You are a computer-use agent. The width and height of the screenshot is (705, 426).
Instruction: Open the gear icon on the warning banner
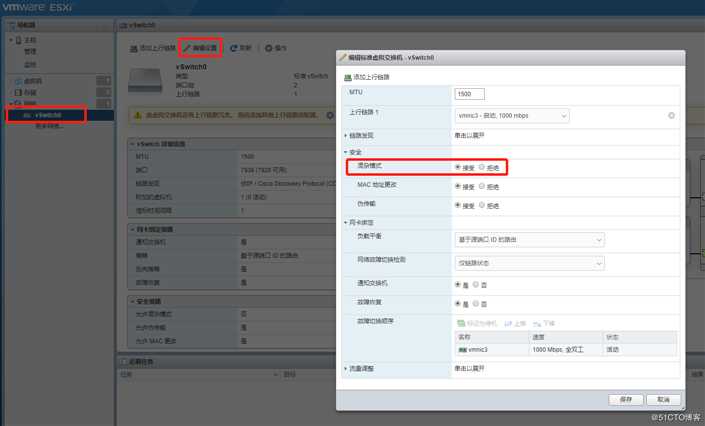pyautogui.click(x=330, y=116)
